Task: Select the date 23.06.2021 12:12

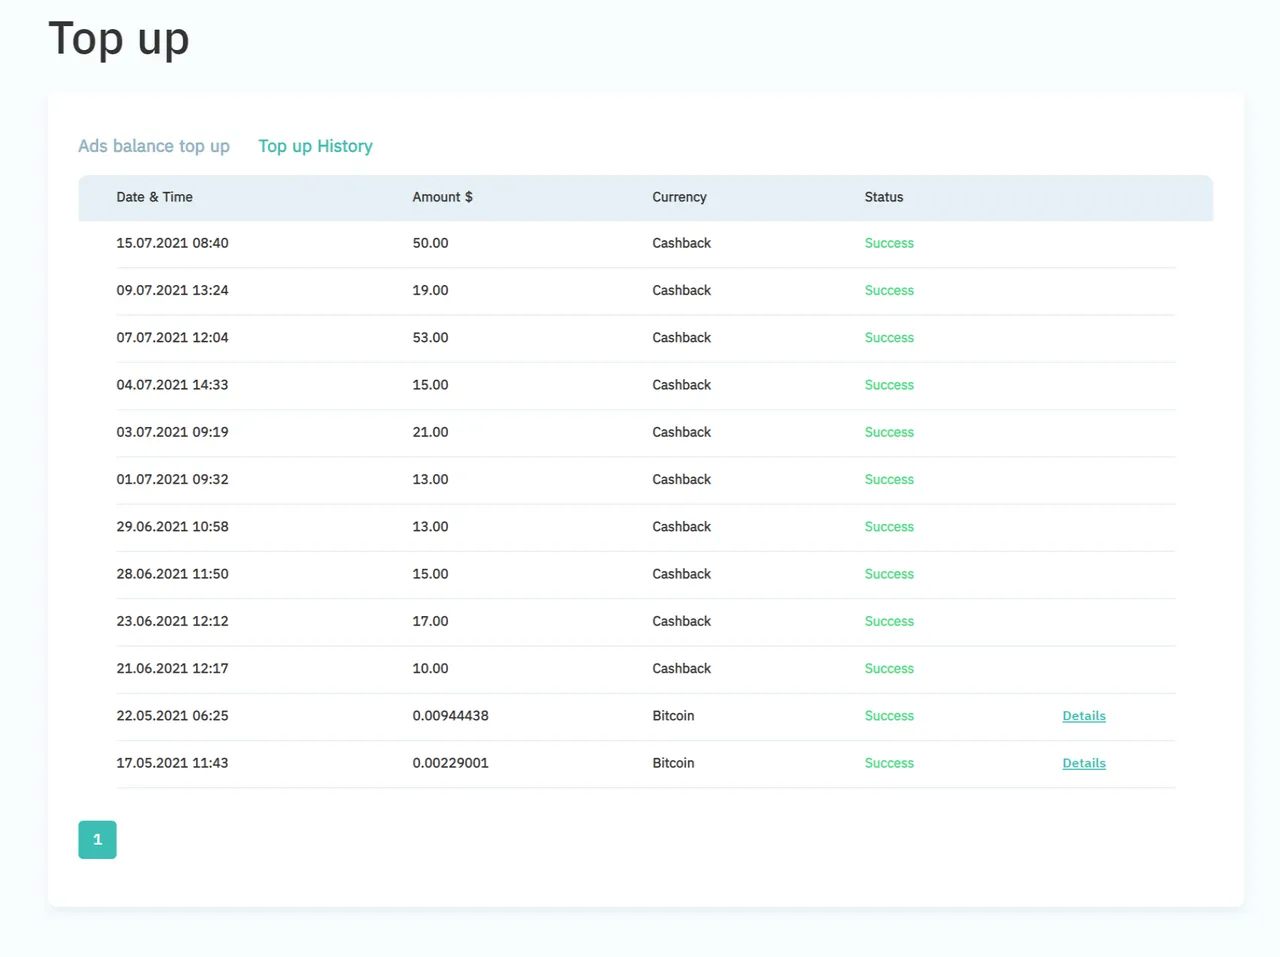Action: click(172, 621)
